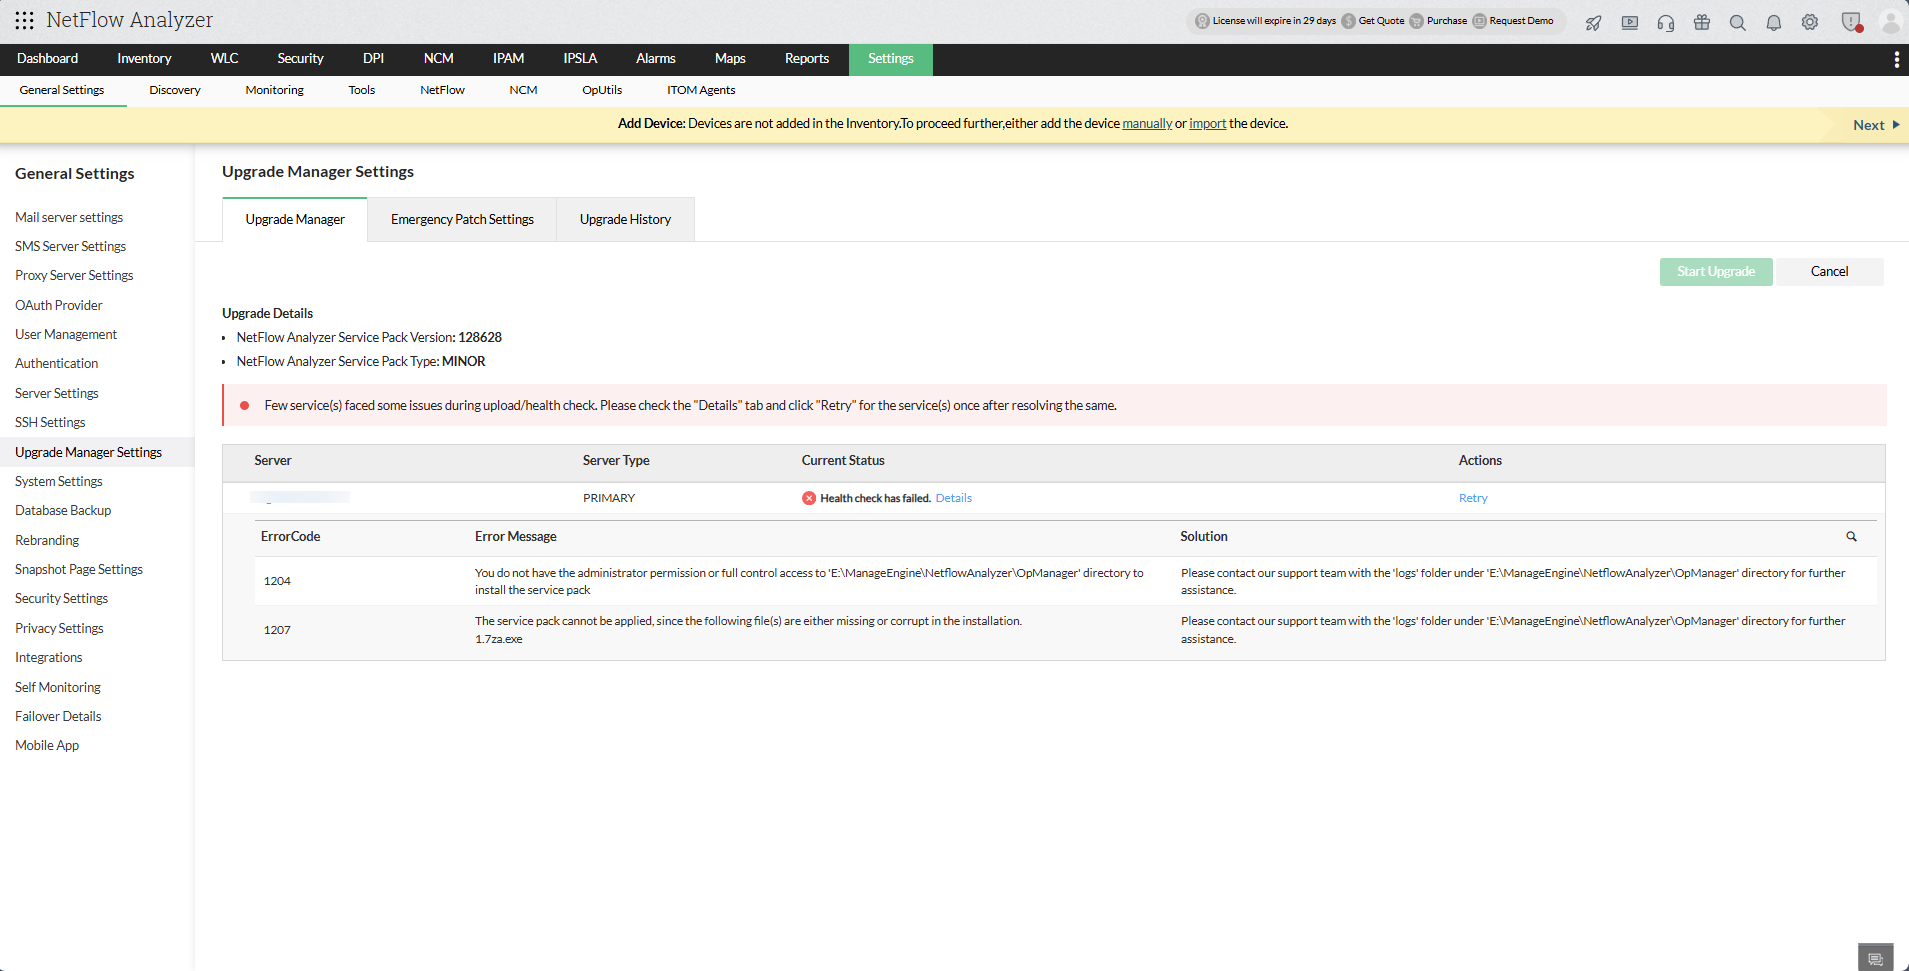Screen dimensions: 1909x971
Task: Click the headset support icon
Action: (x=1666, y=22)
